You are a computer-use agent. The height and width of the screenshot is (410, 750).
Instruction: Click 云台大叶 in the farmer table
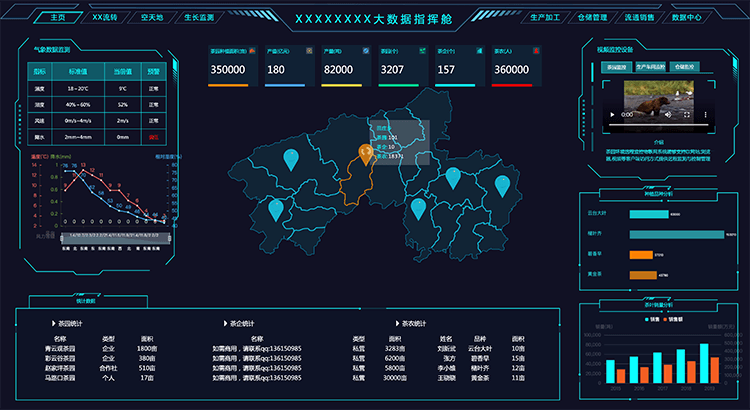480,349
